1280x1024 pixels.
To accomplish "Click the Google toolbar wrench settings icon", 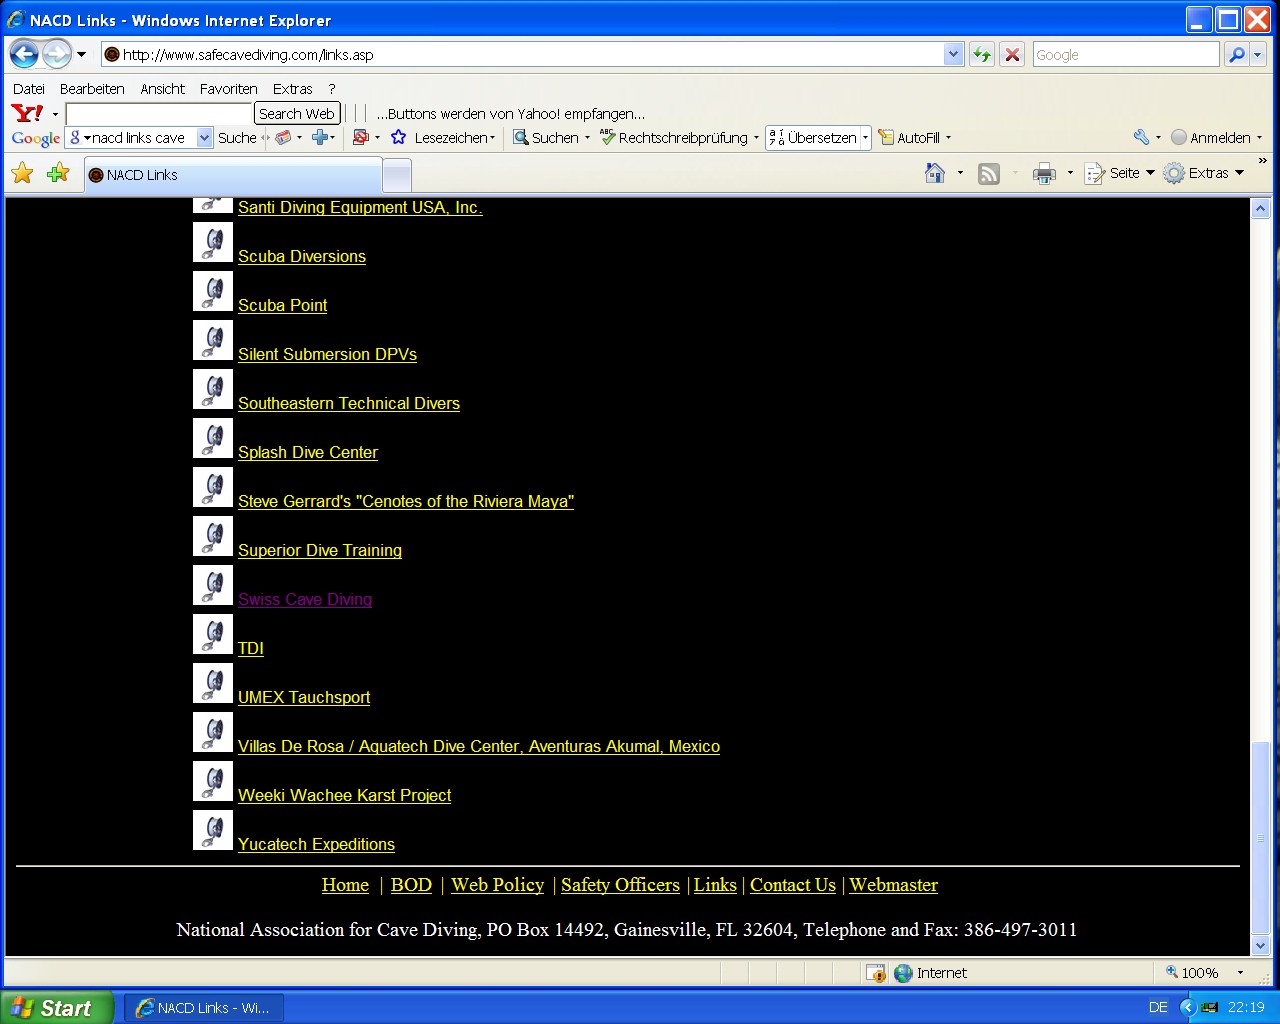I will [x=1141, y=138].
